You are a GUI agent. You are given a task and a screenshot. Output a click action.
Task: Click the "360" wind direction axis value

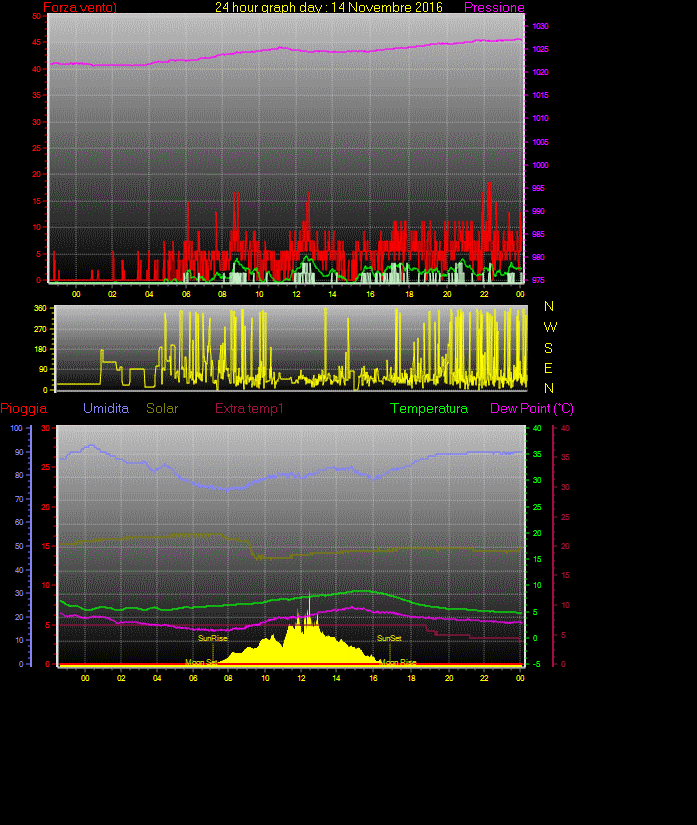[40, 308]
